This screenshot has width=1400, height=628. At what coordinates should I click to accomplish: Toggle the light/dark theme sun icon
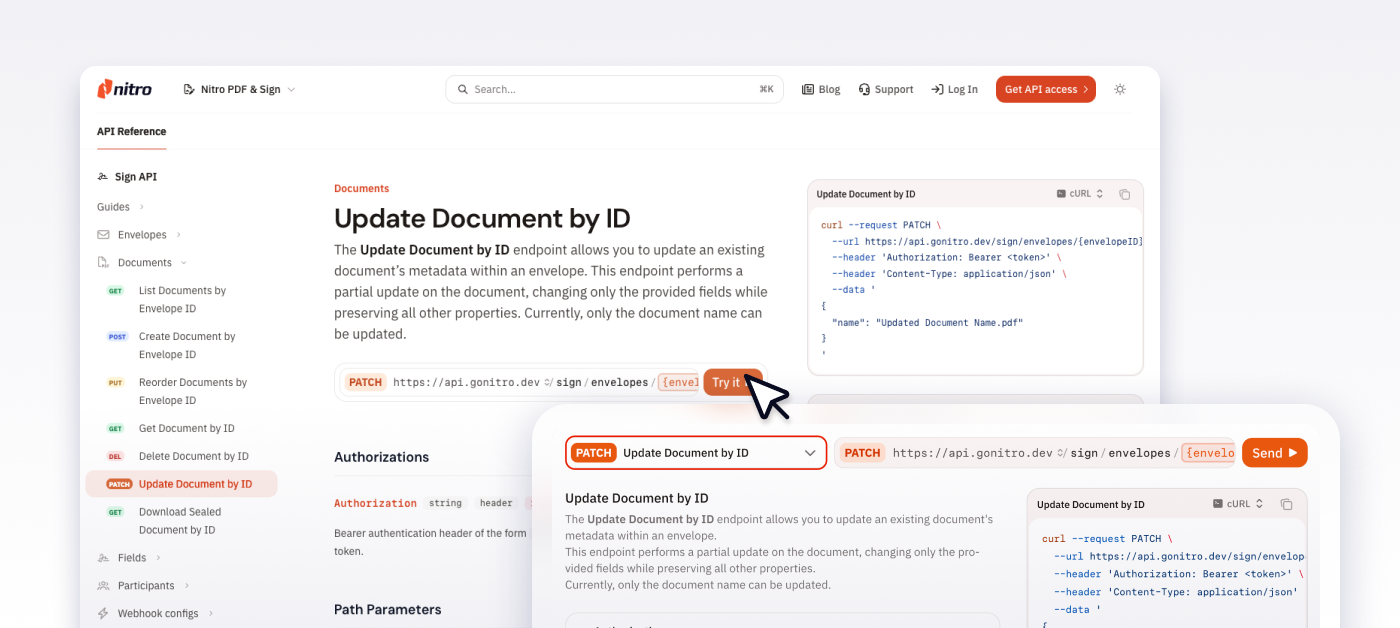click(1120, 89)
